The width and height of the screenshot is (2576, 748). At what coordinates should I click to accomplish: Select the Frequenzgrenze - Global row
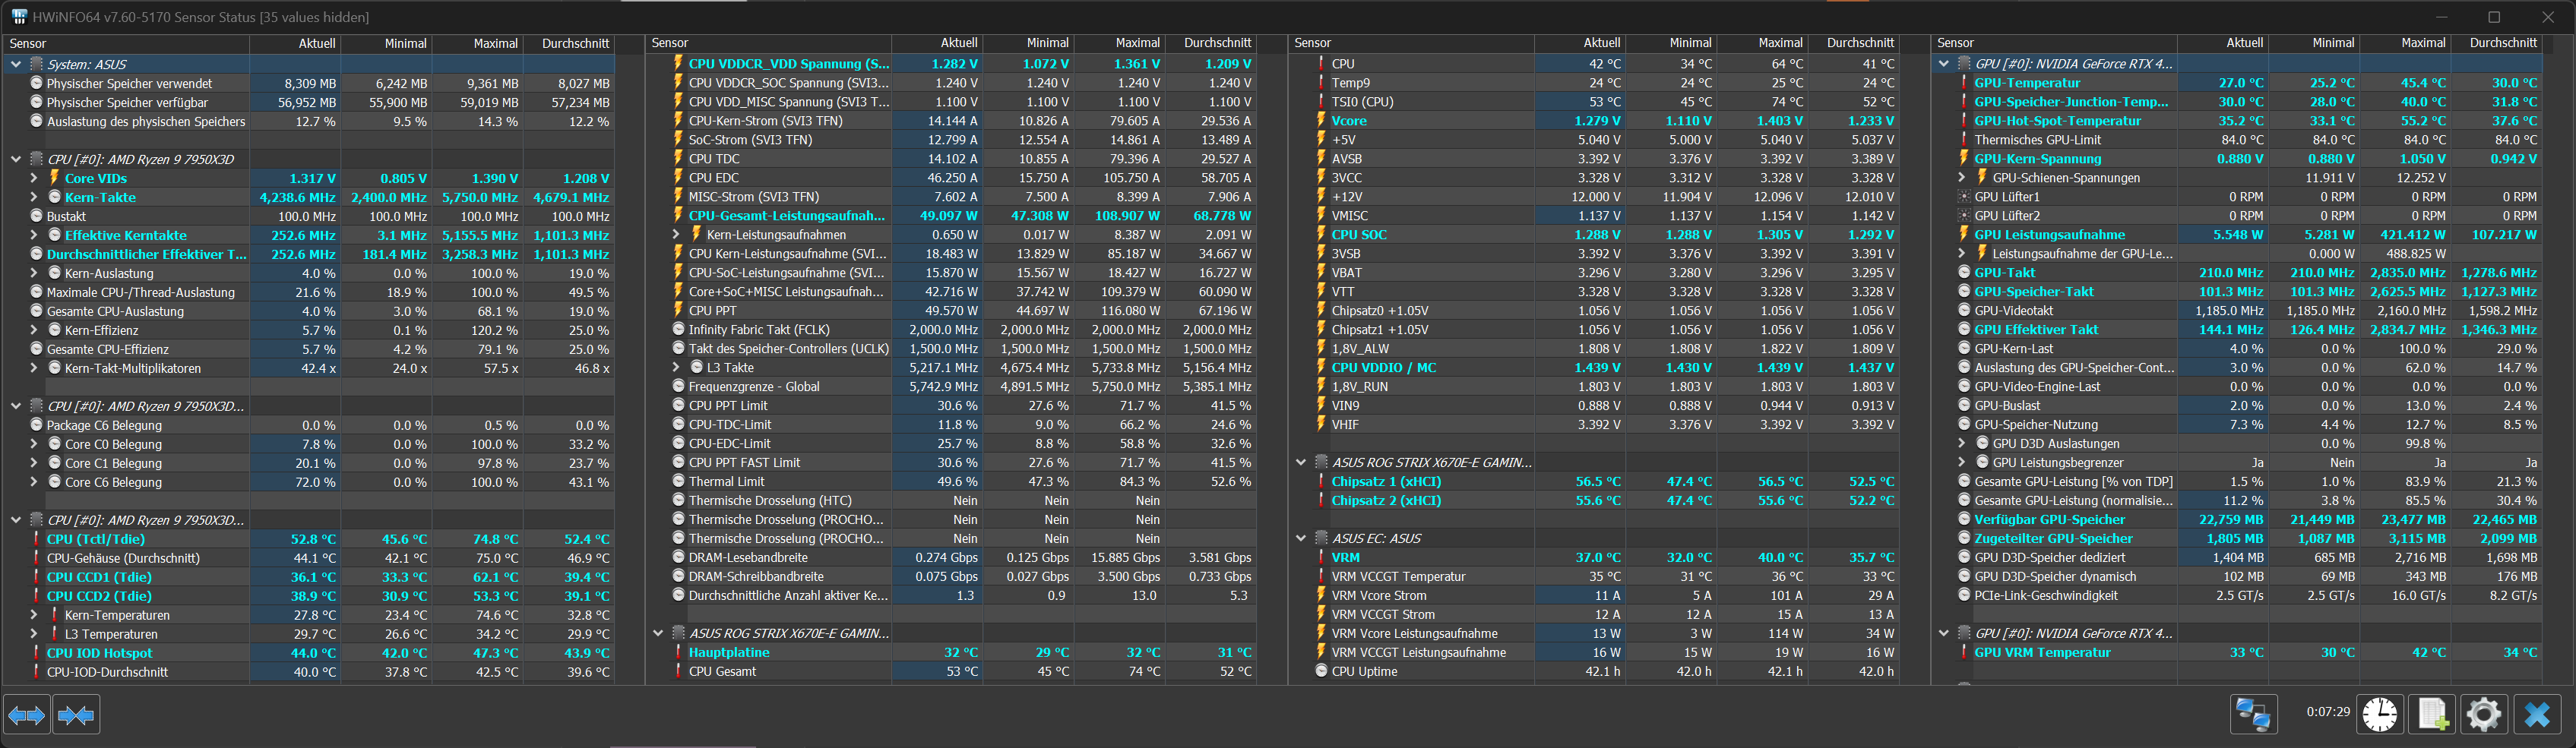point(952,387)
